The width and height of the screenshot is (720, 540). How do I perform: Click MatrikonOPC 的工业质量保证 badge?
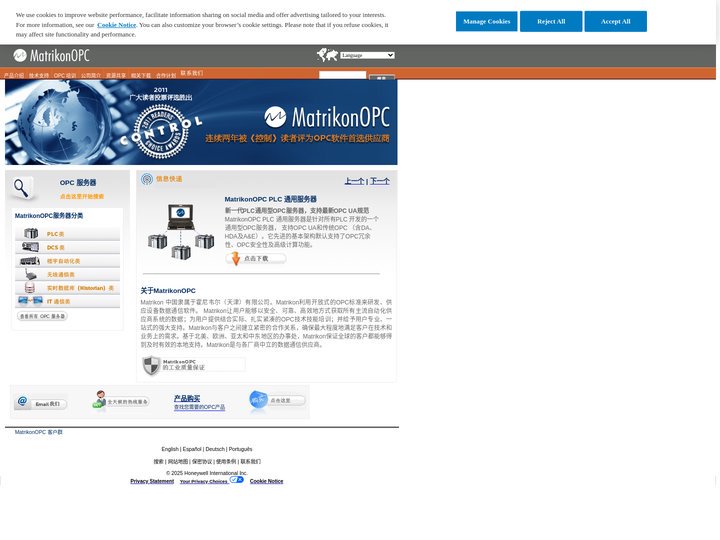(x=193, y=365)
